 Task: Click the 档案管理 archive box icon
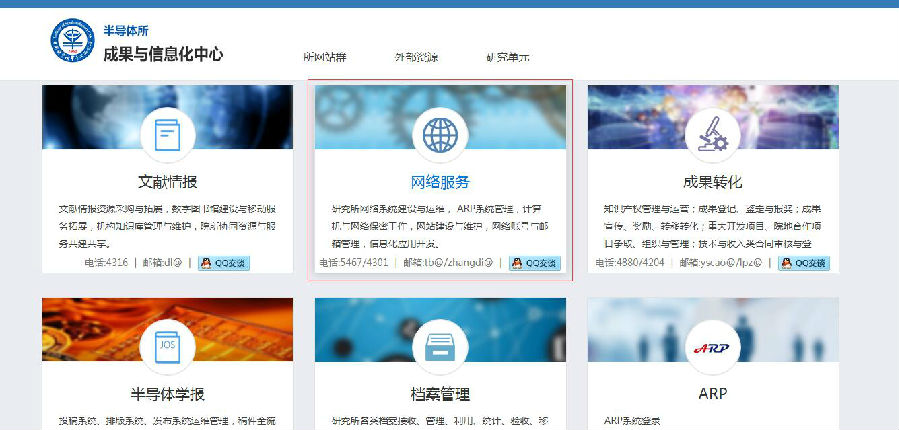pyautogui.click(x=440, y=346)
